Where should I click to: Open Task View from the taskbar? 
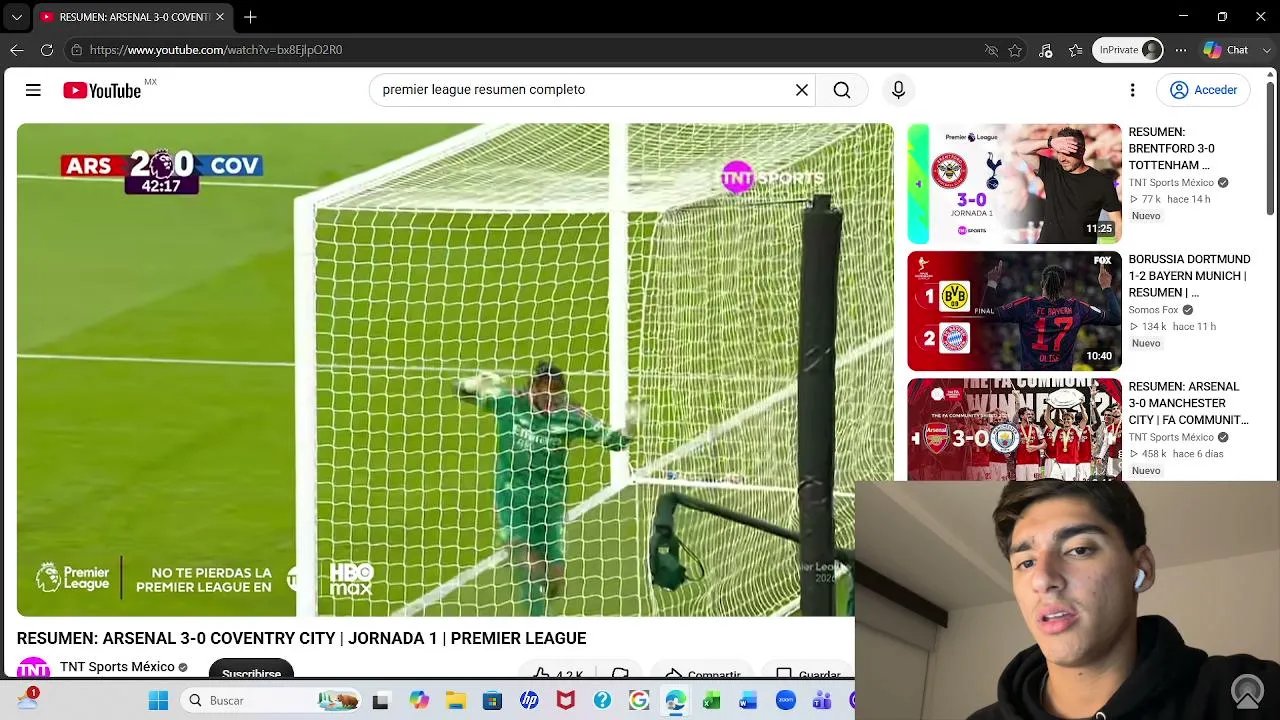380,701
